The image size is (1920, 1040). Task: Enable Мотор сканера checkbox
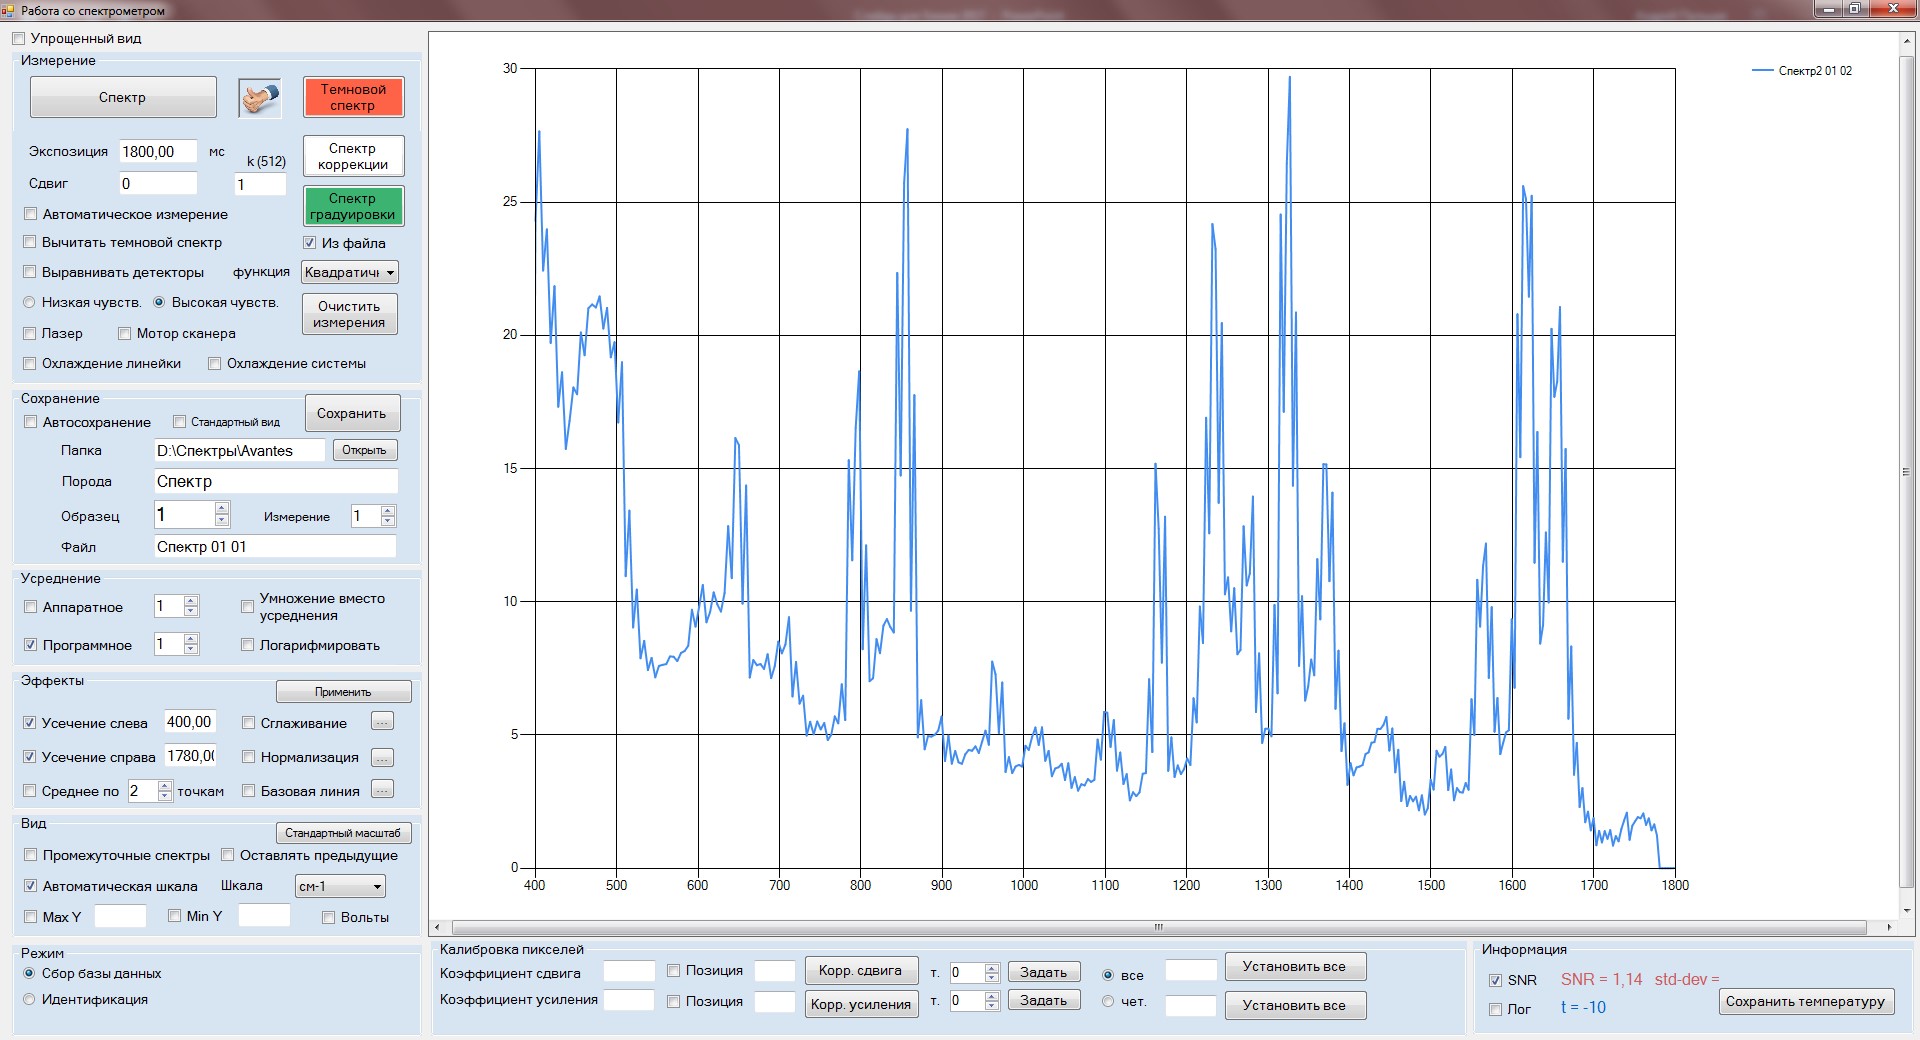(125, 333)
